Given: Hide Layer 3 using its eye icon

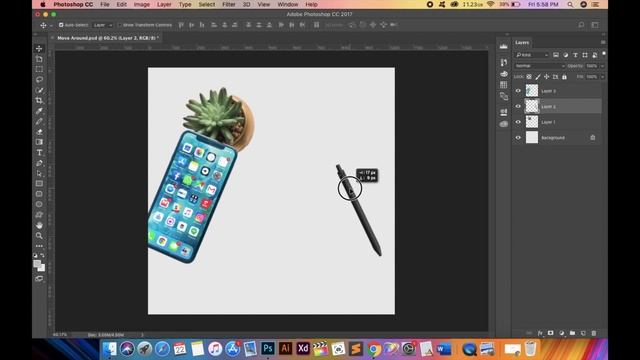Looking at the screenshot, I should point(518,91).
